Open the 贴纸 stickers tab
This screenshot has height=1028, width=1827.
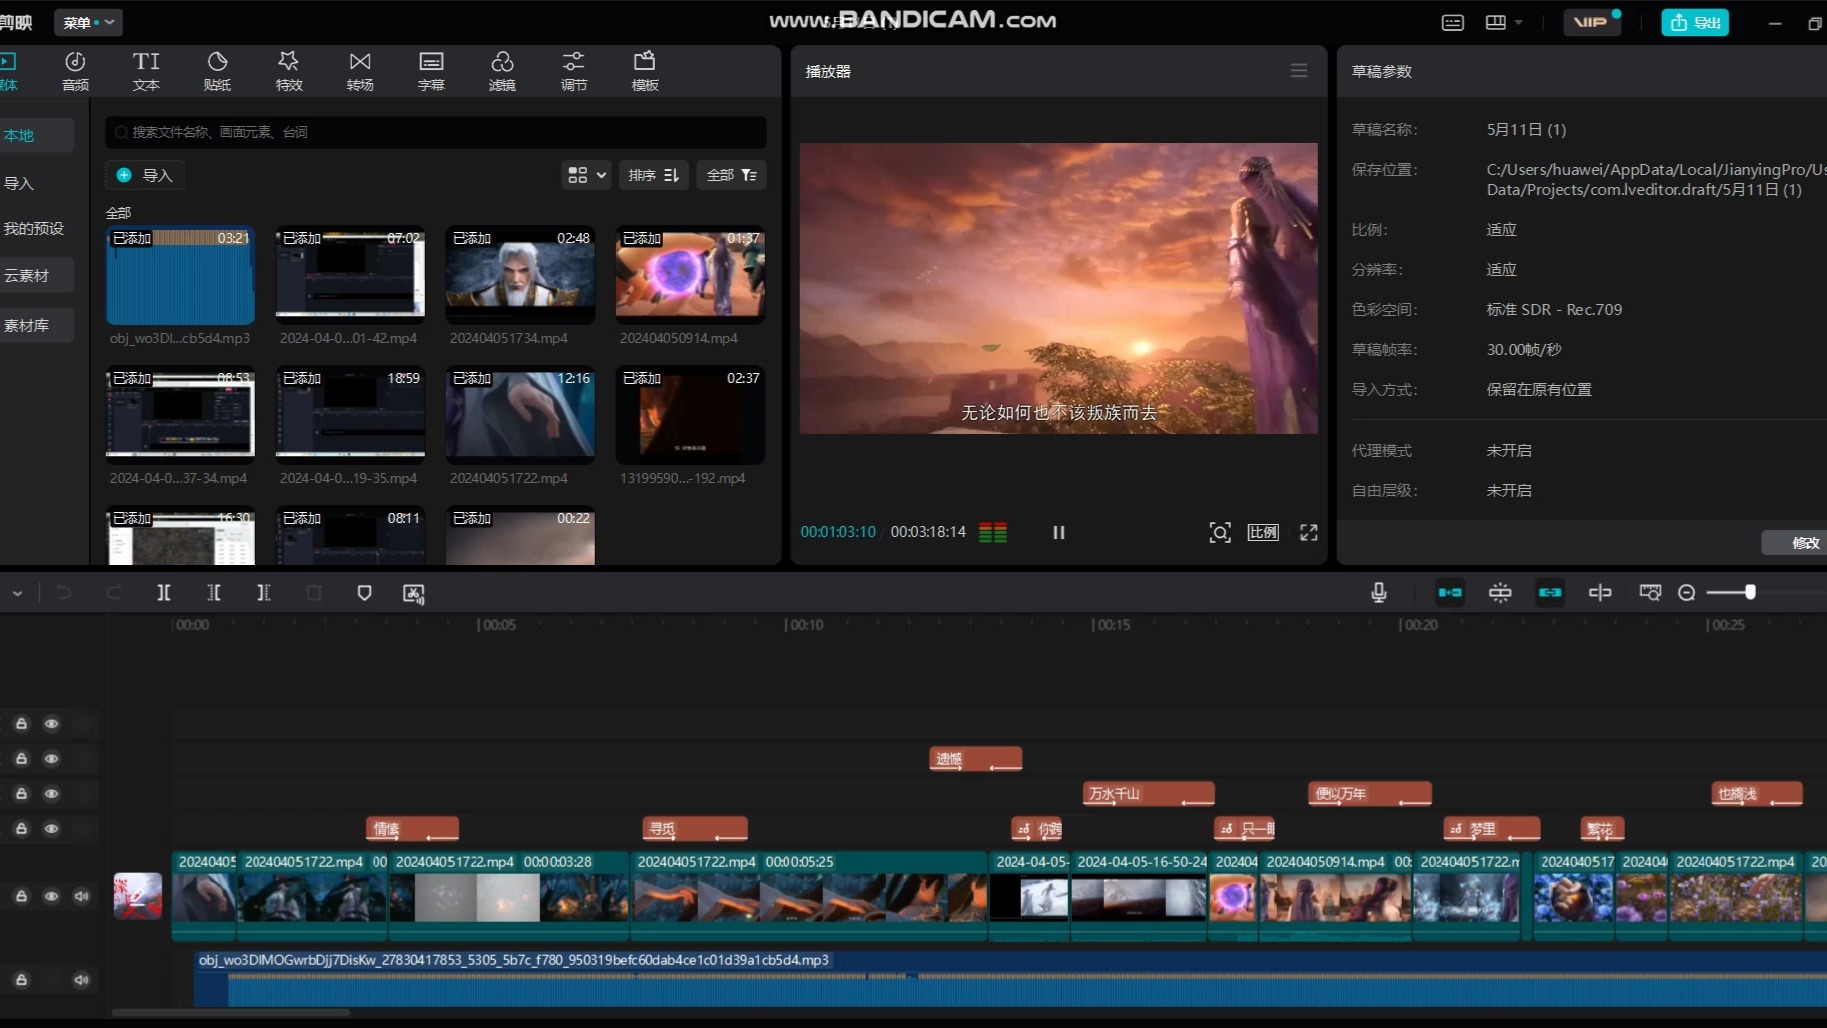(217, 71)
